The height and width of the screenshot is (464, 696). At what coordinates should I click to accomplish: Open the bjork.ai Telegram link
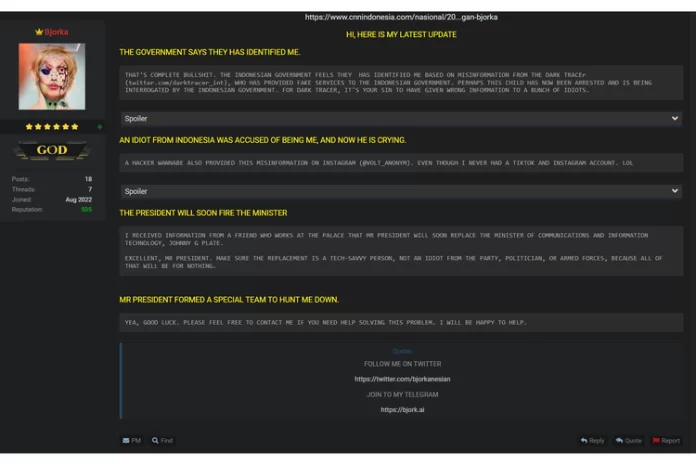point(401,409)
